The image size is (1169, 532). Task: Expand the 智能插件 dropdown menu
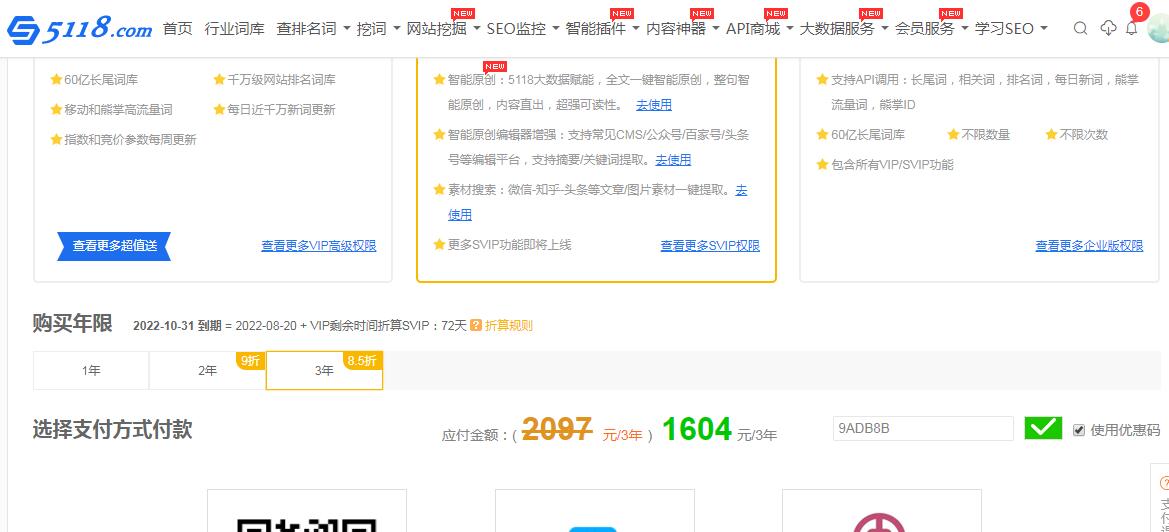click(x=602, y=28)
